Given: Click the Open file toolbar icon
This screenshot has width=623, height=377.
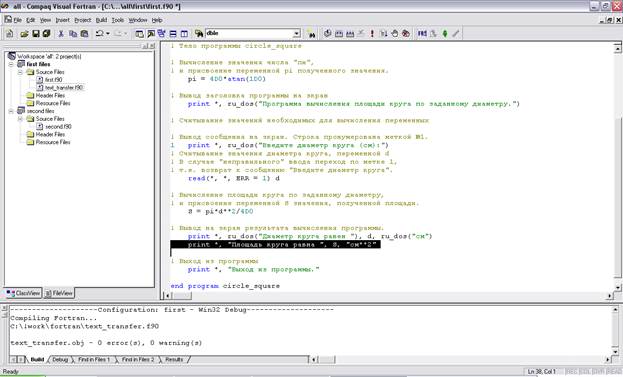Looking at the screenshot, I should click(x=24, y=34).
